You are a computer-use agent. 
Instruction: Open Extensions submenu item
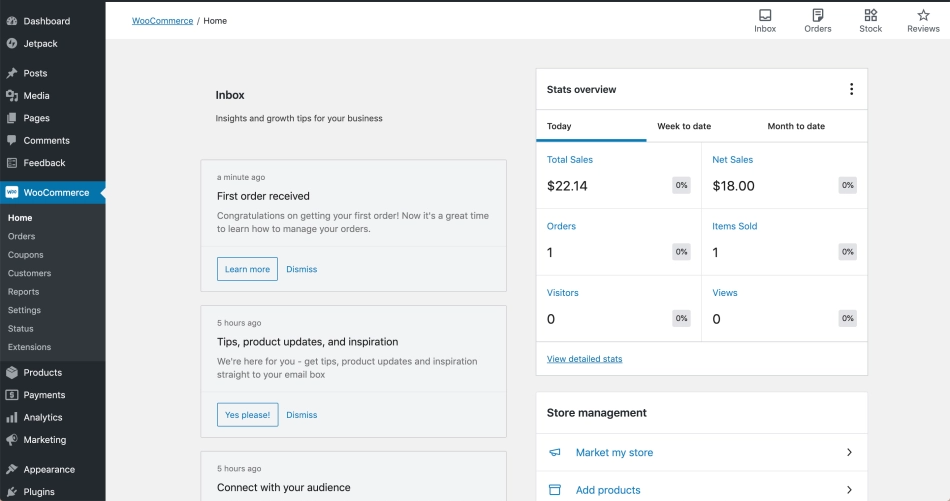(29, 347)
